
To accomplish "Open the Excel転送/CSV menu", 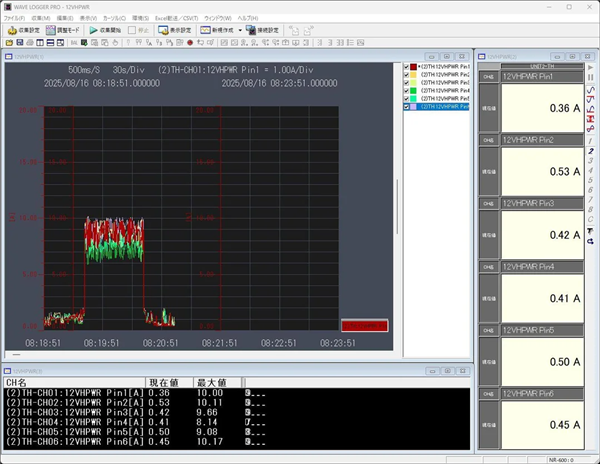I will coord(179,19).
